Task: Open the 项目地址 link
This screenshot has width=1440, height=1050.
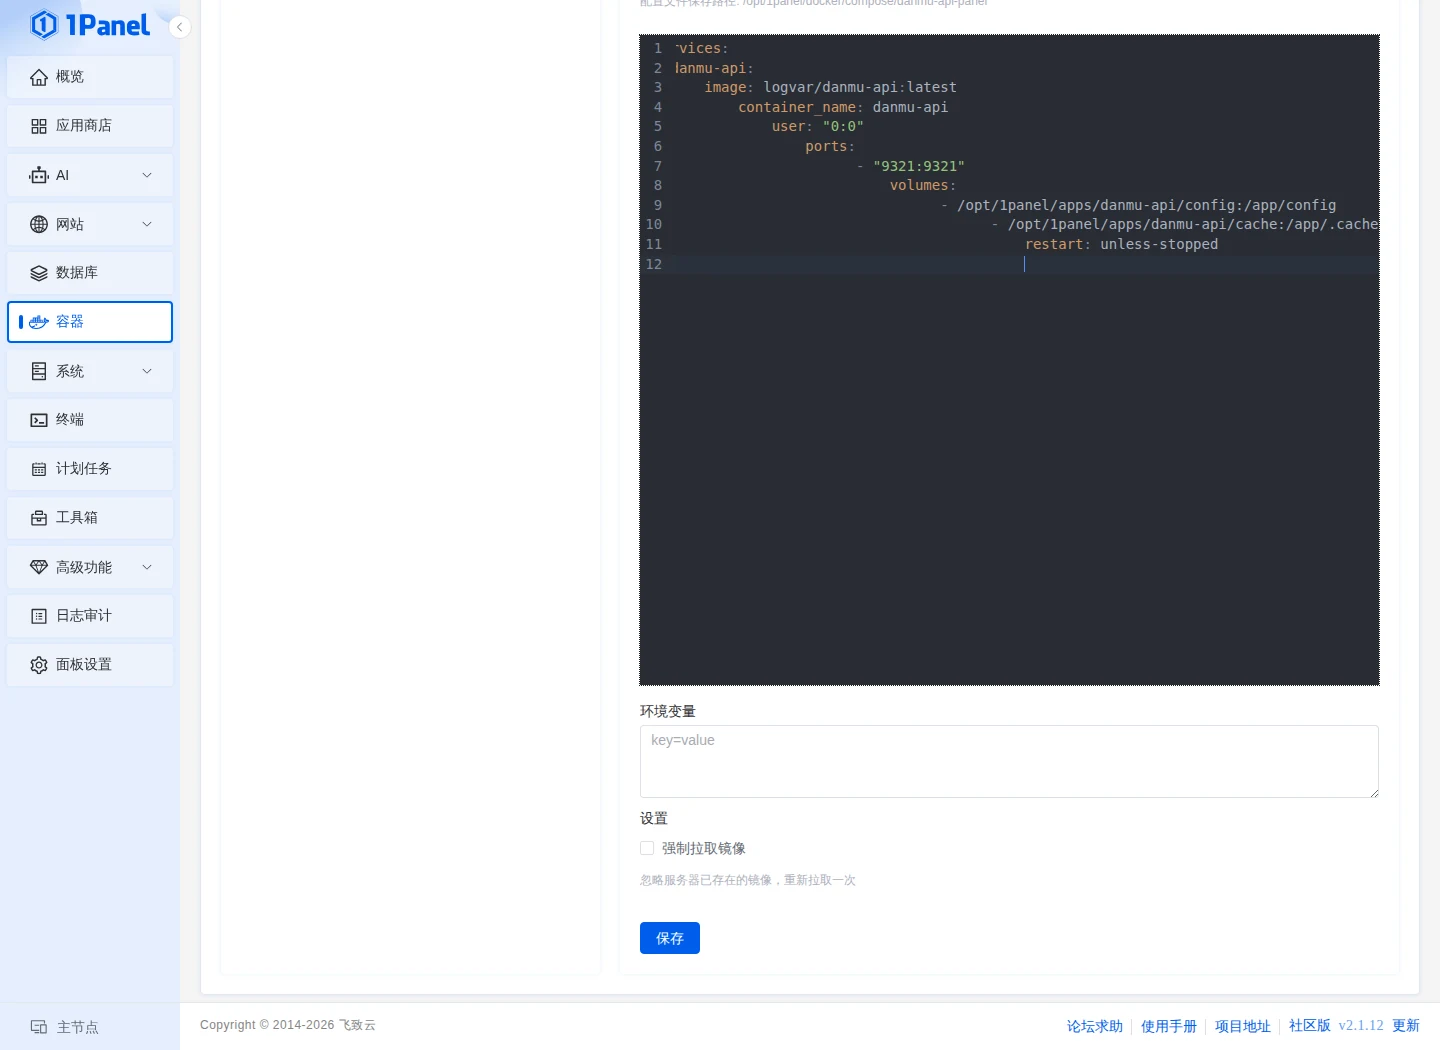Action: [x=1243, y=1026]
